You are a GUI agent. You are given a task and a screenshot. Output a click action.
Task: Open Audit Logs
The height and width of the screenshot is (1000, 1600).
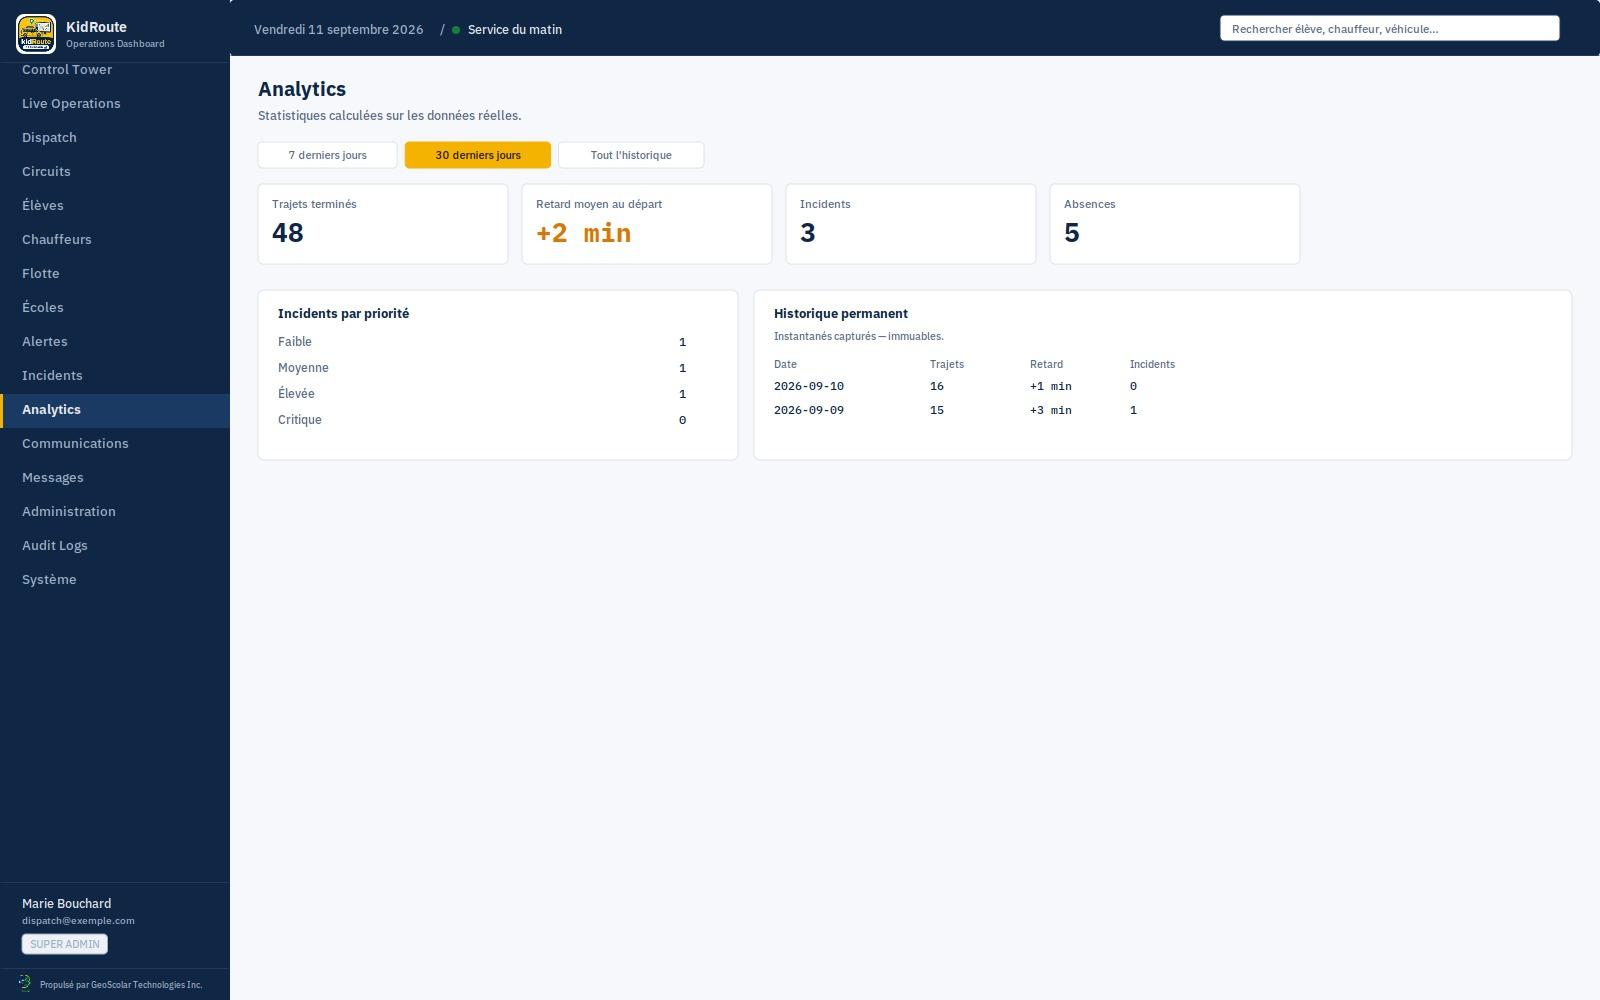coord(115,546)
